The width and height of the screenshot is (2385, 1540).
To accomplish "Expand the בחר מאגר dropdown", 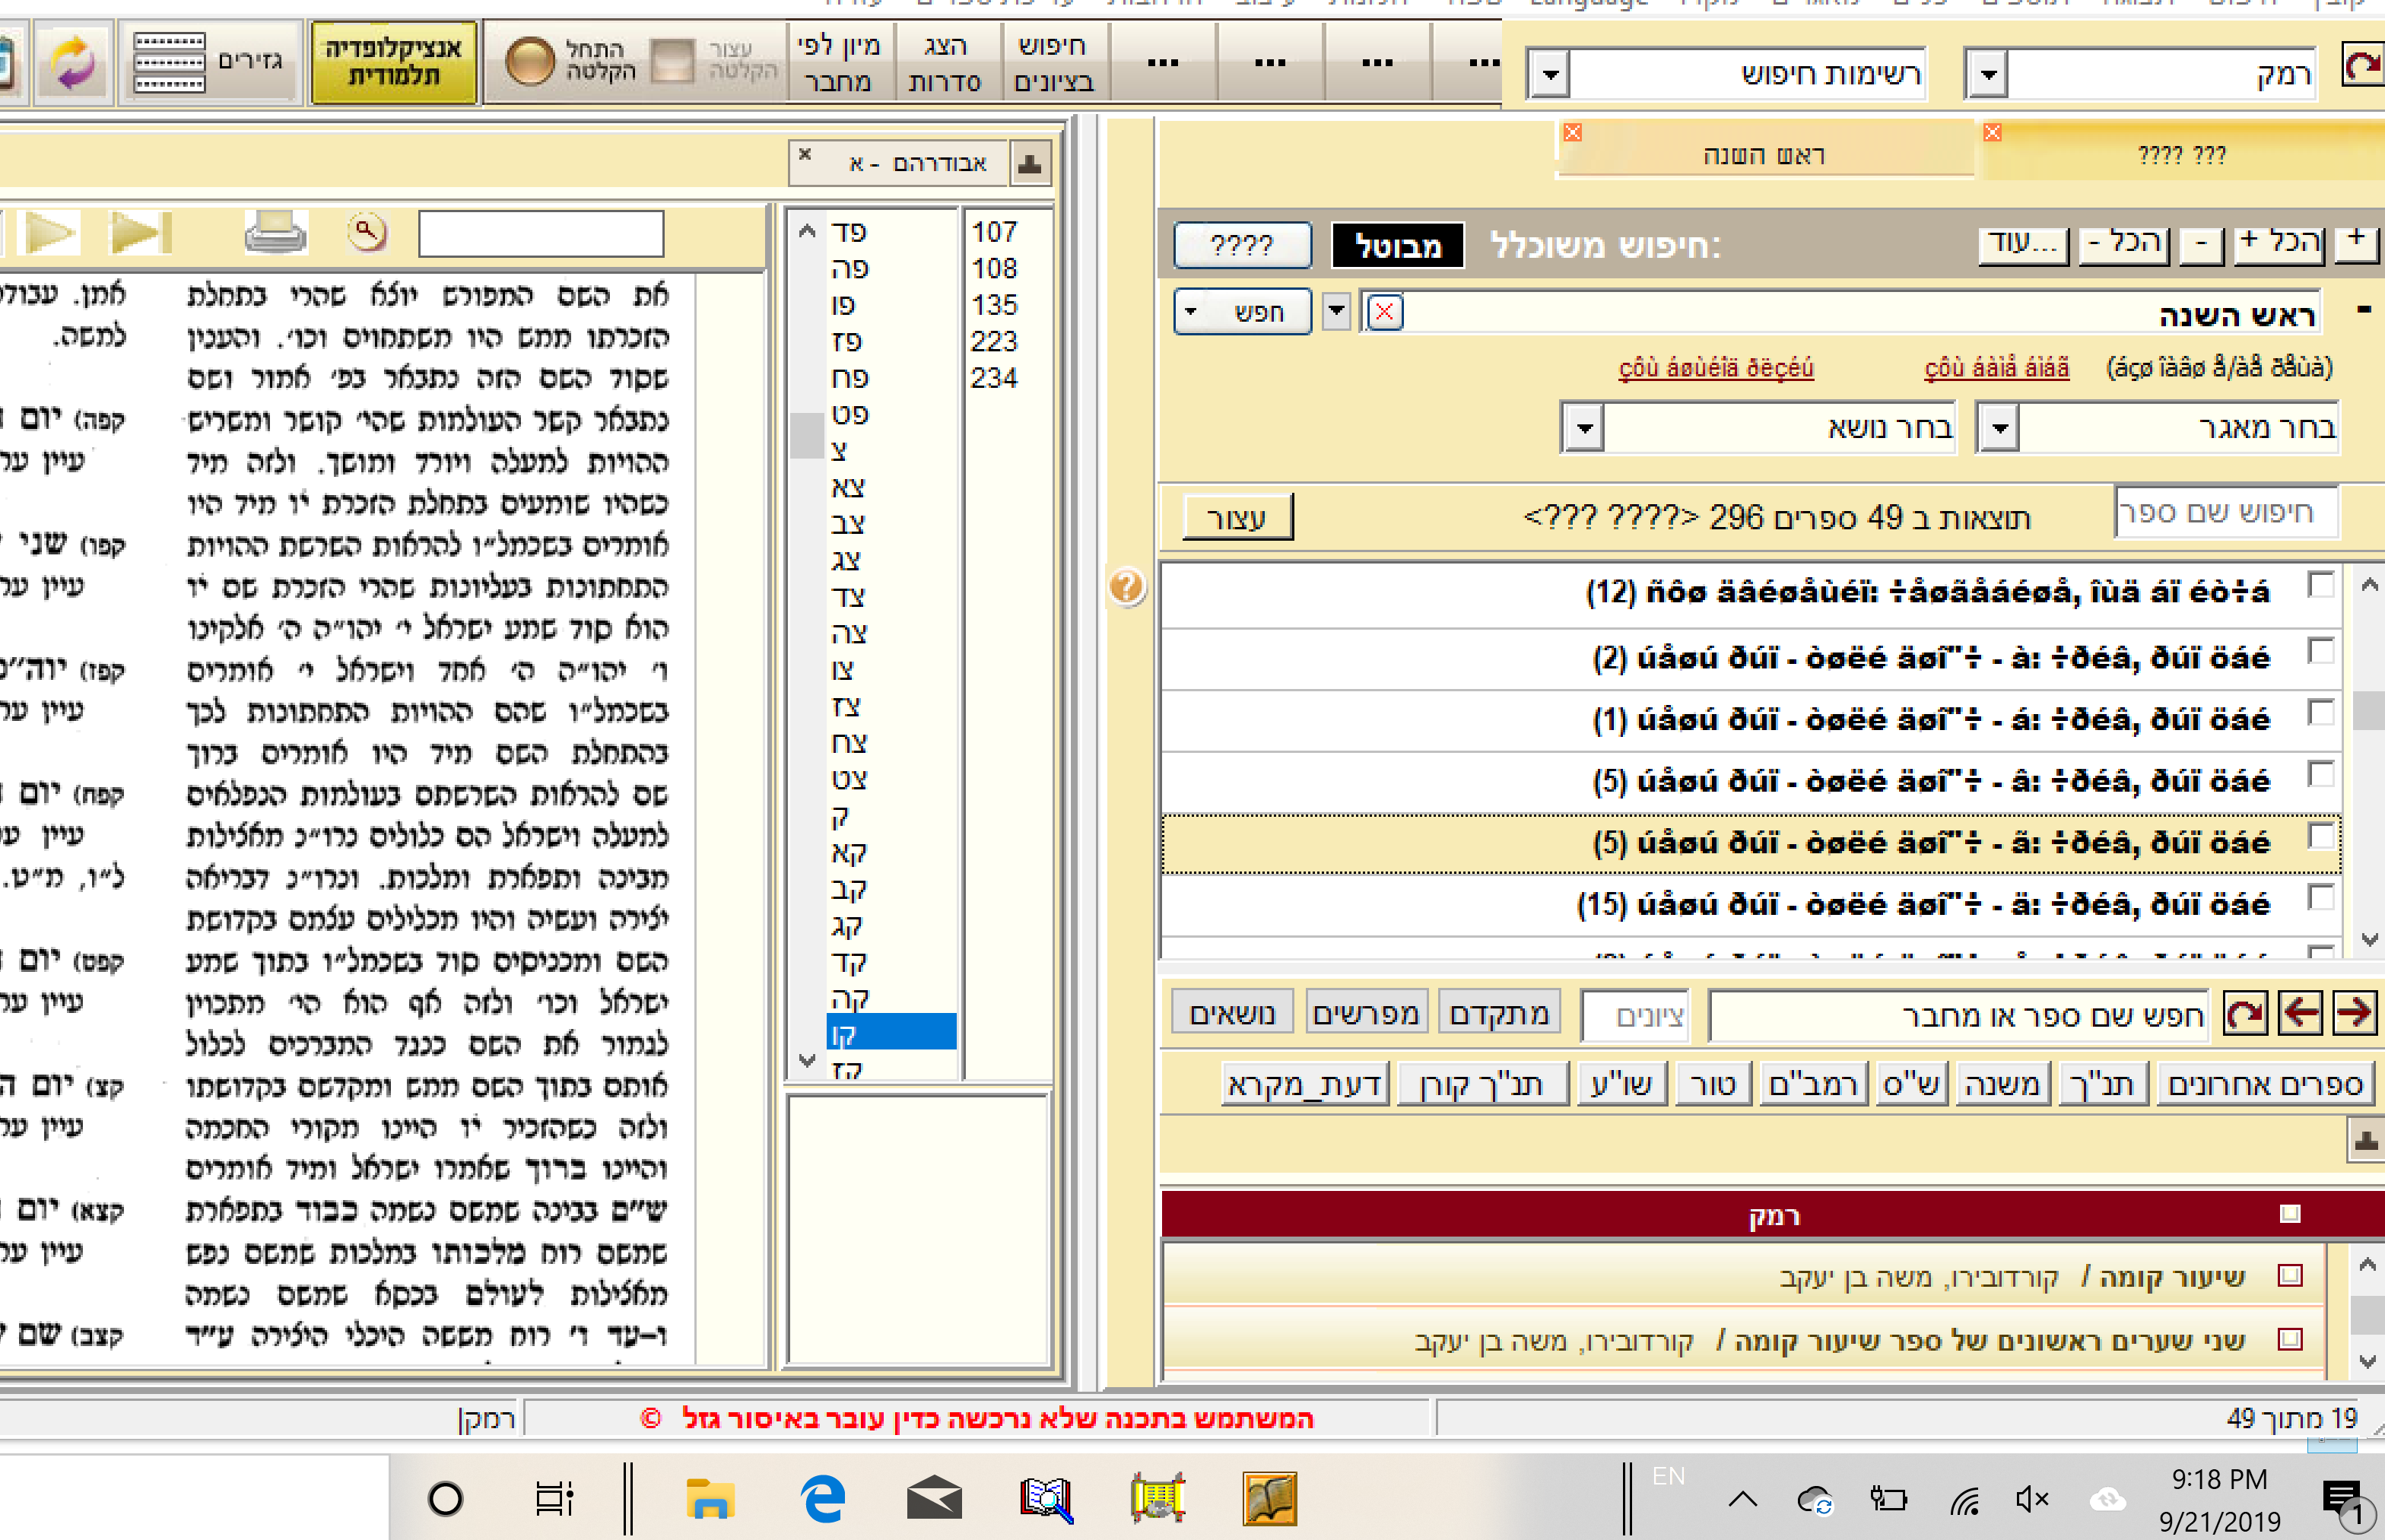I will (x=1999, y=429).
